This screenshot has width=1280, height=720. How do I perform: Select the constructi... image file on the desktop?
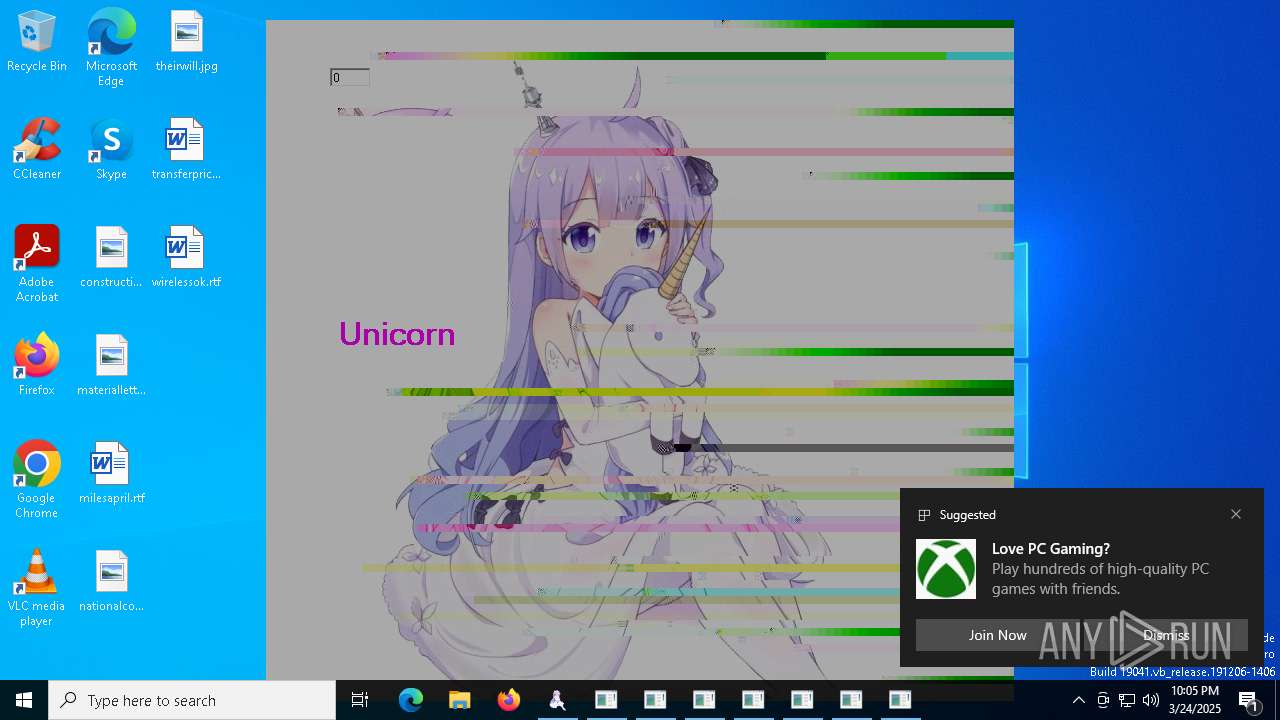click(x=111, y=258)
